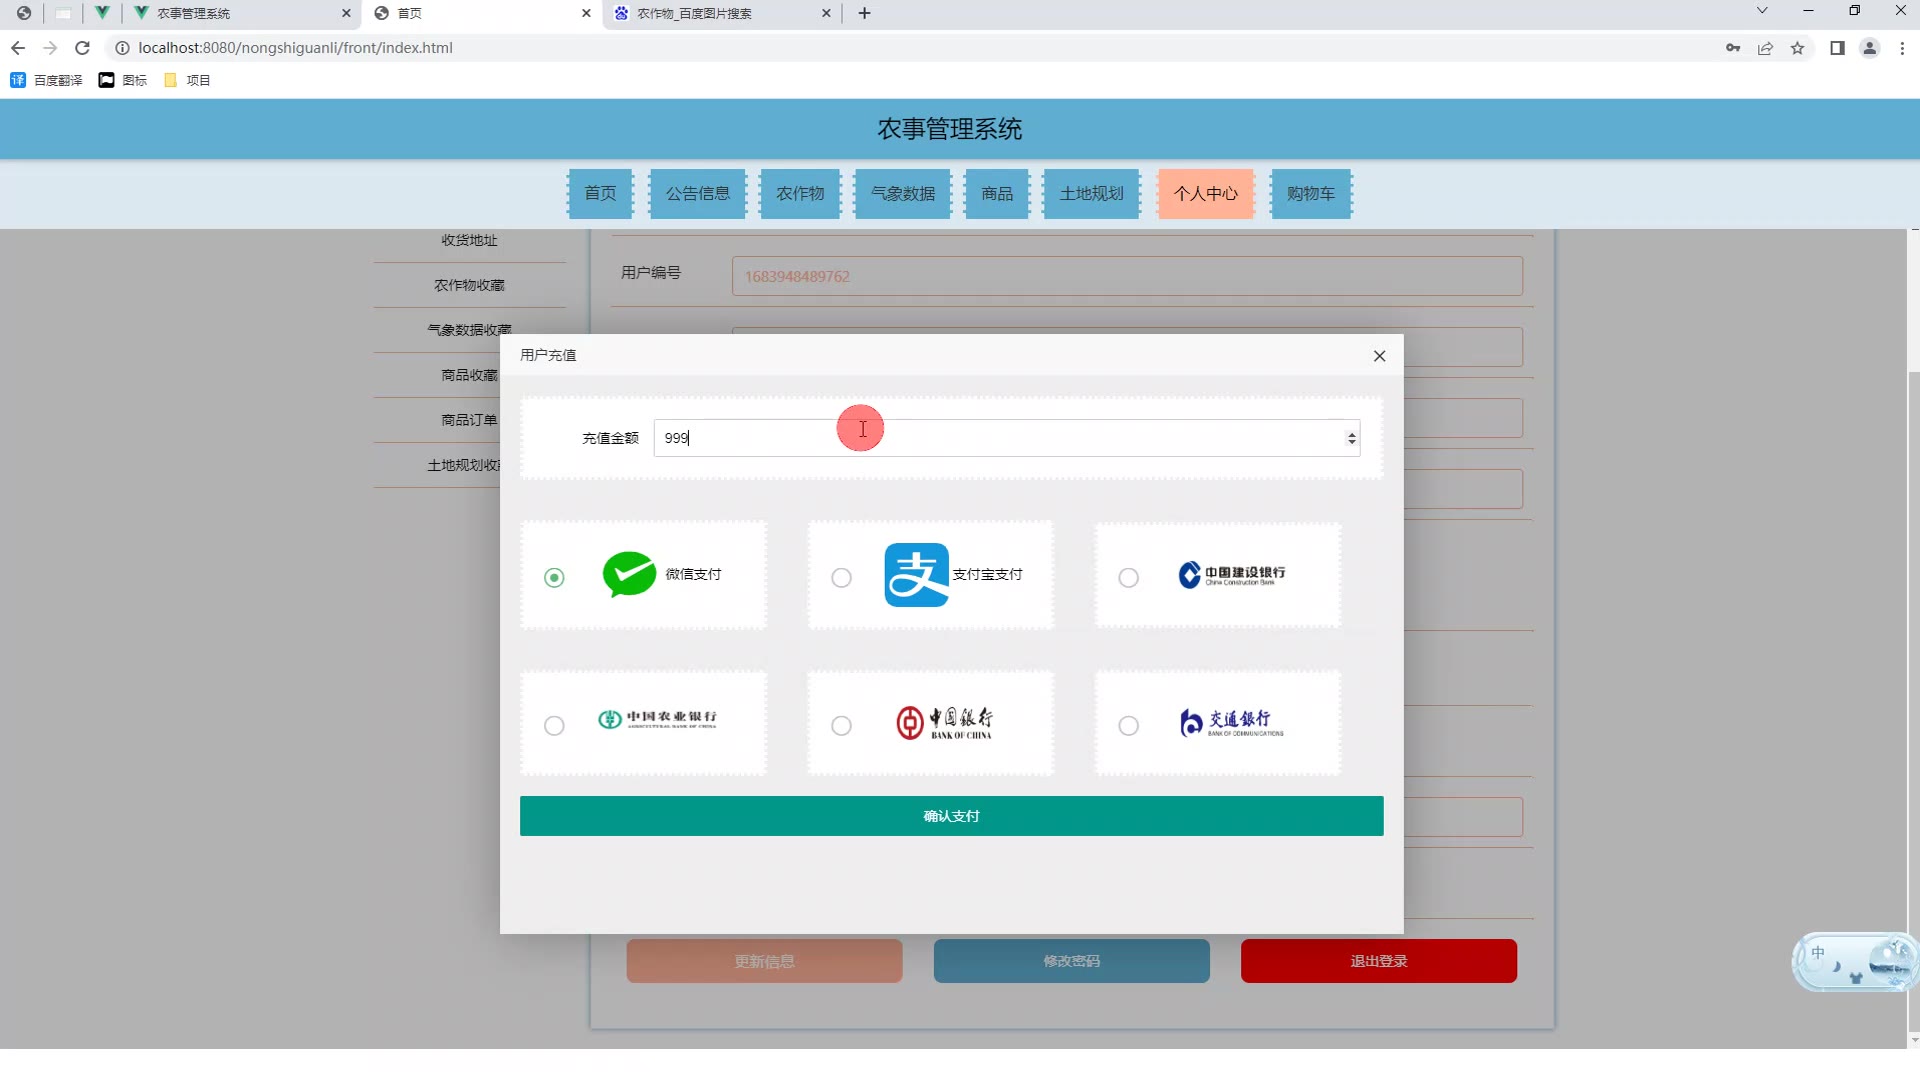Open the 气象数据 navigation tab
This screenshot has width=1920, height=1072.
coord(903,193)
